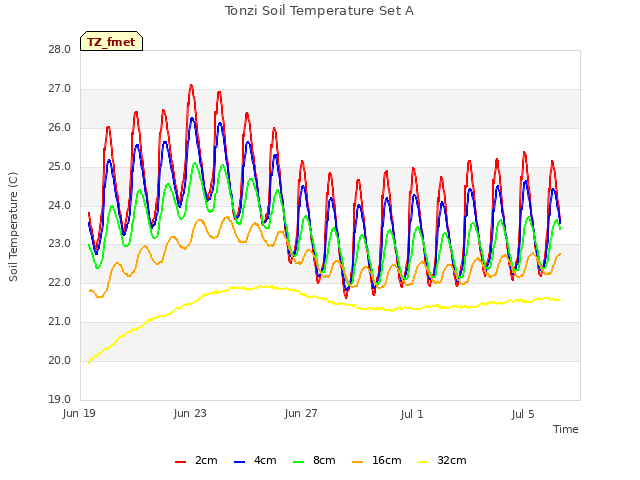Click the green 8cm legend swatch
Screen dimensions: 640x480
click(299, 462)
